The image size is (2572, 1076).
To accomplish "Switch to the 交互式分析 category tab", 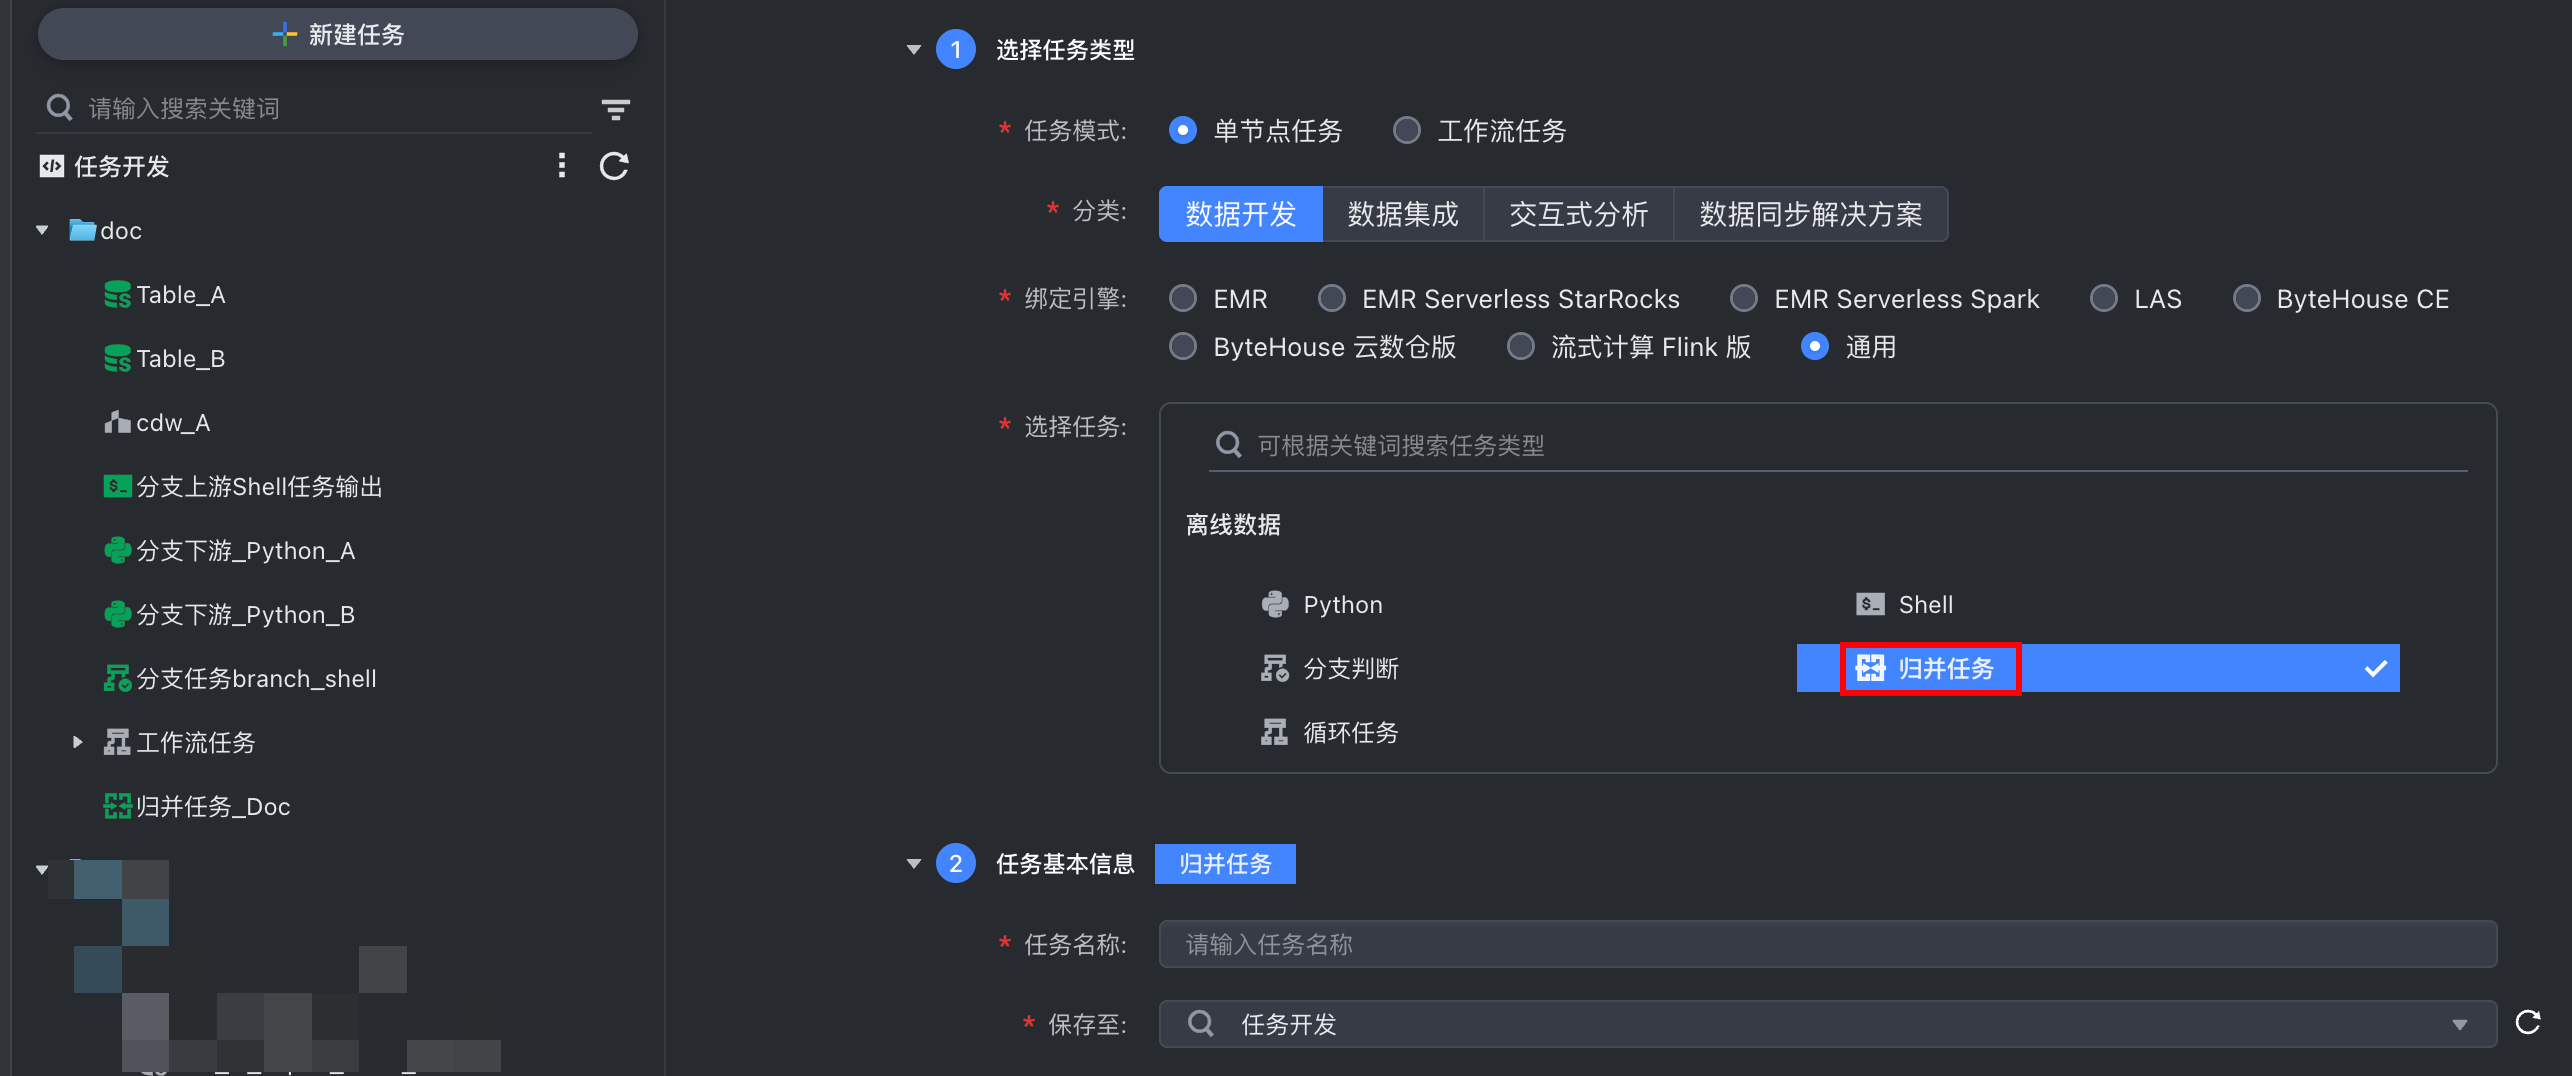I will pos(1578,214).
